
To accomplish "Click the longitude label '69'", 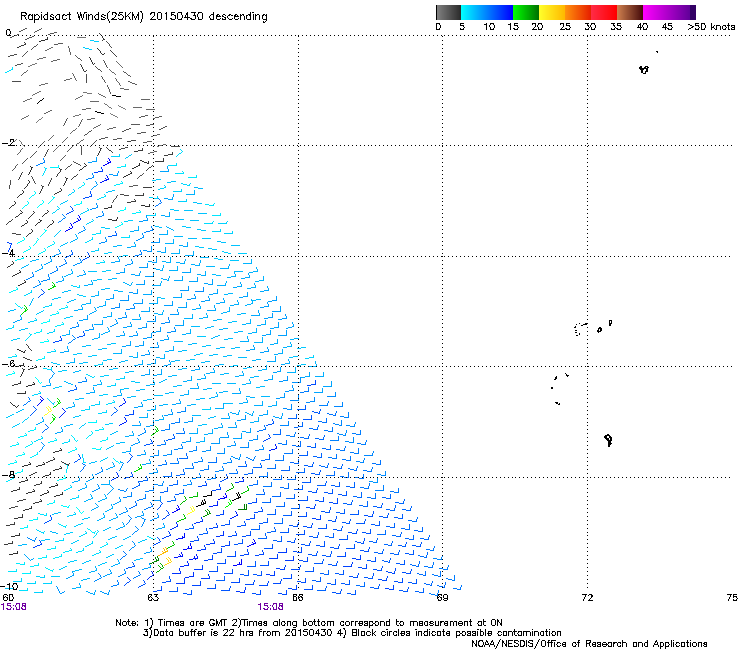I will 442,598.
